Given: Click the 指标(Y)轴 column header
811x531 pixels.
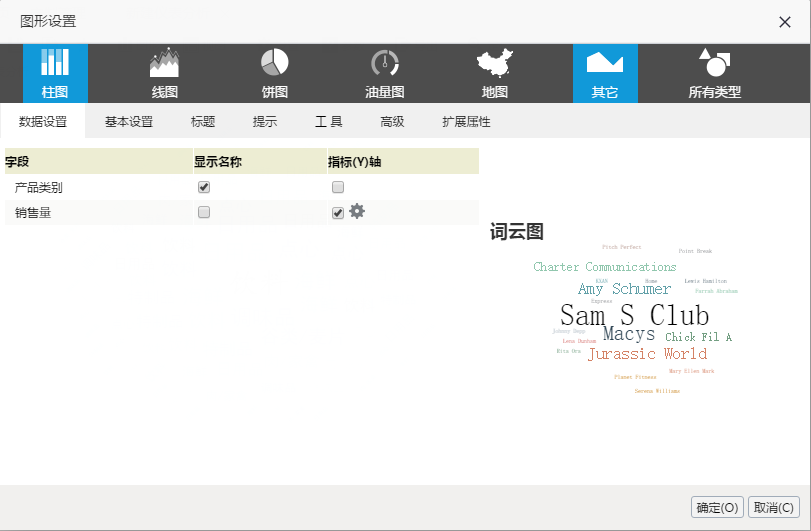Looking at the screenshot, I should [403, 161].
